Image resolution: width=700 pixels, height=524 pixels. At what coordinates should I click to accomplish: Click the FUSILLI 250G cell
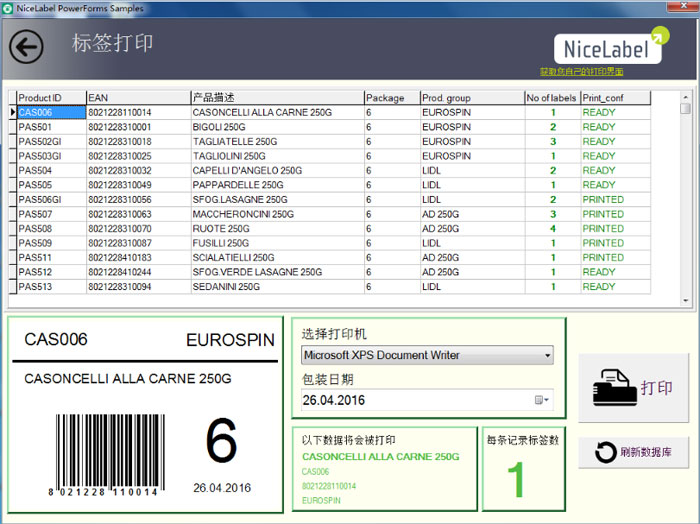[278, 243]
